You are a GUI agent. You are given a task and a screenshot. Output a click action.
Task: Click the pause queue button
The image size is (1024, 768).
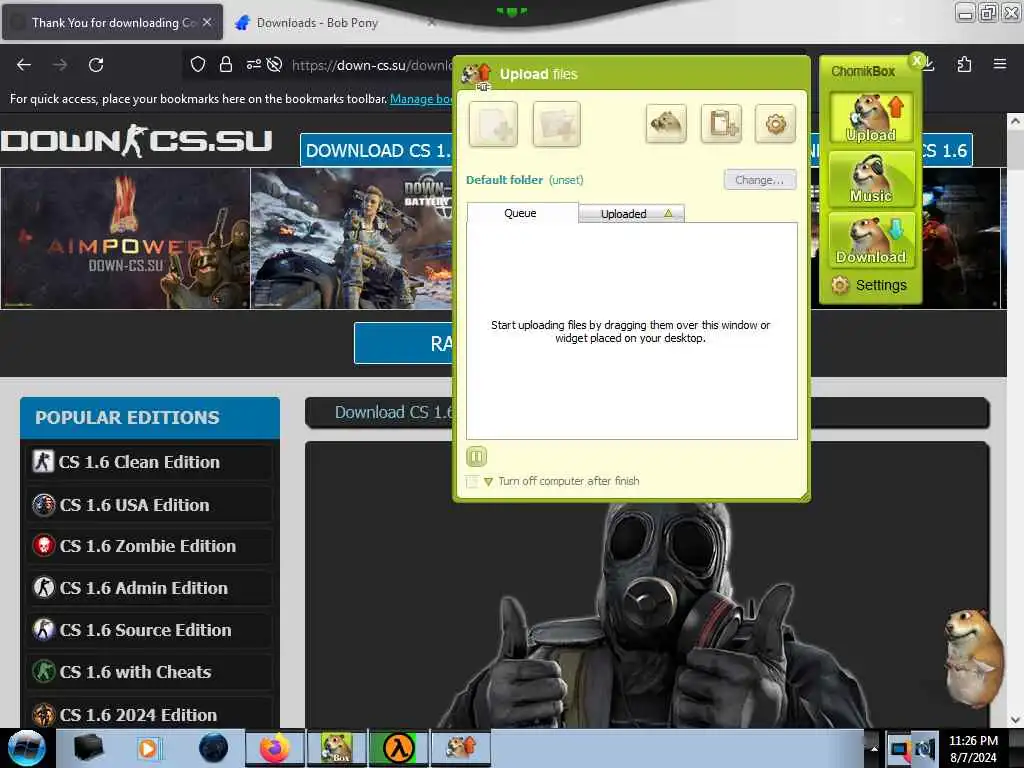(x=476, y=456)
